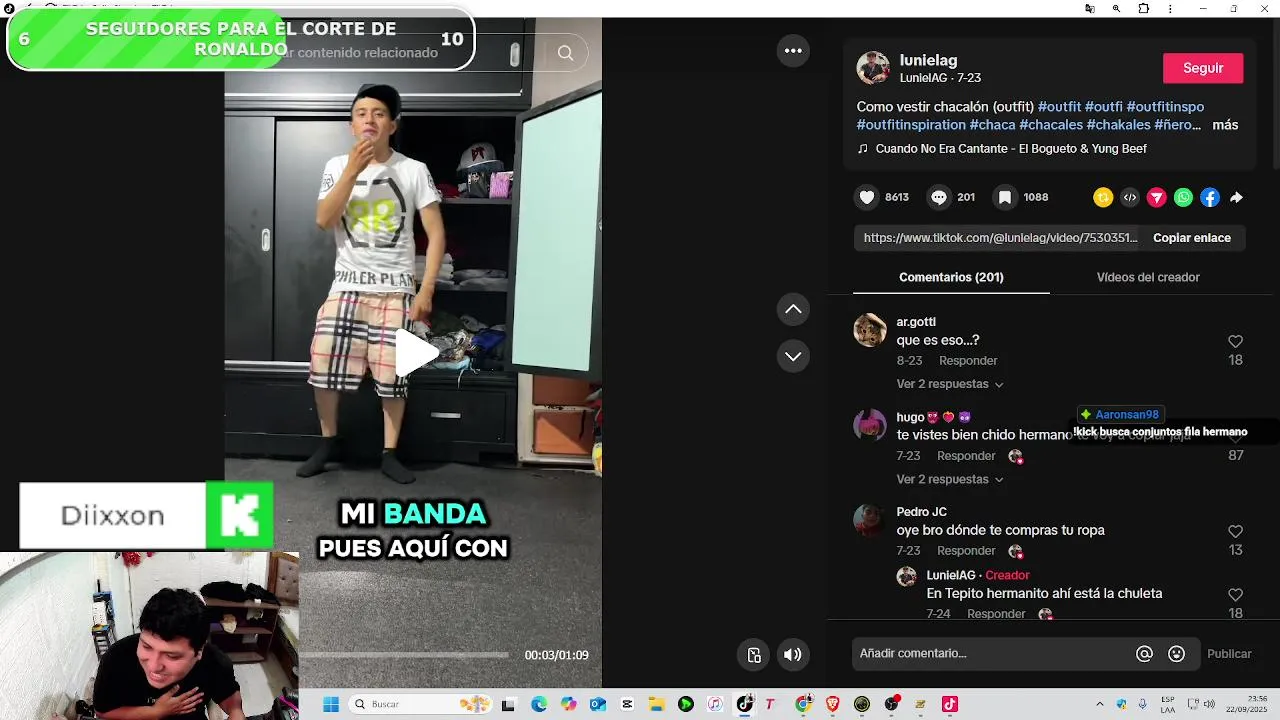Viewport: 1280px width, 720px height.
Task: Seek in the video progress bar
Action: point(404,655)
